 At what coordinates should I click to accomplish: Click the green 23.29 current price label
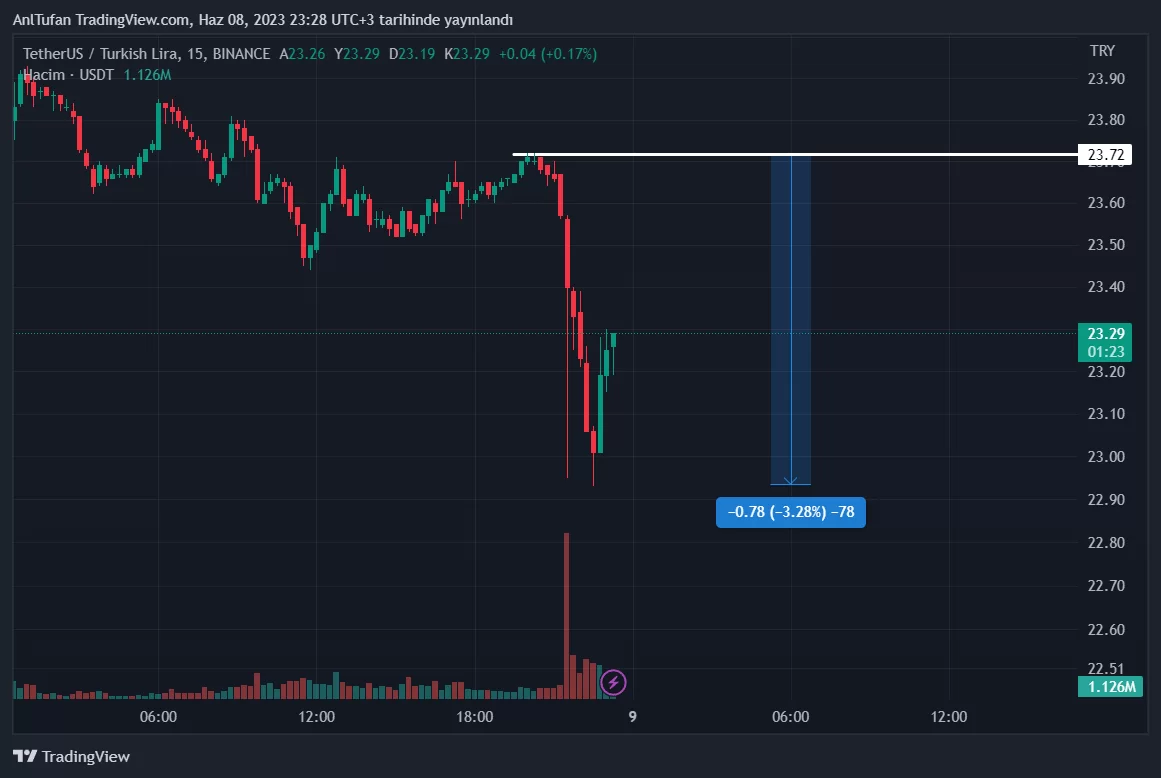[x=1108, y=334]
